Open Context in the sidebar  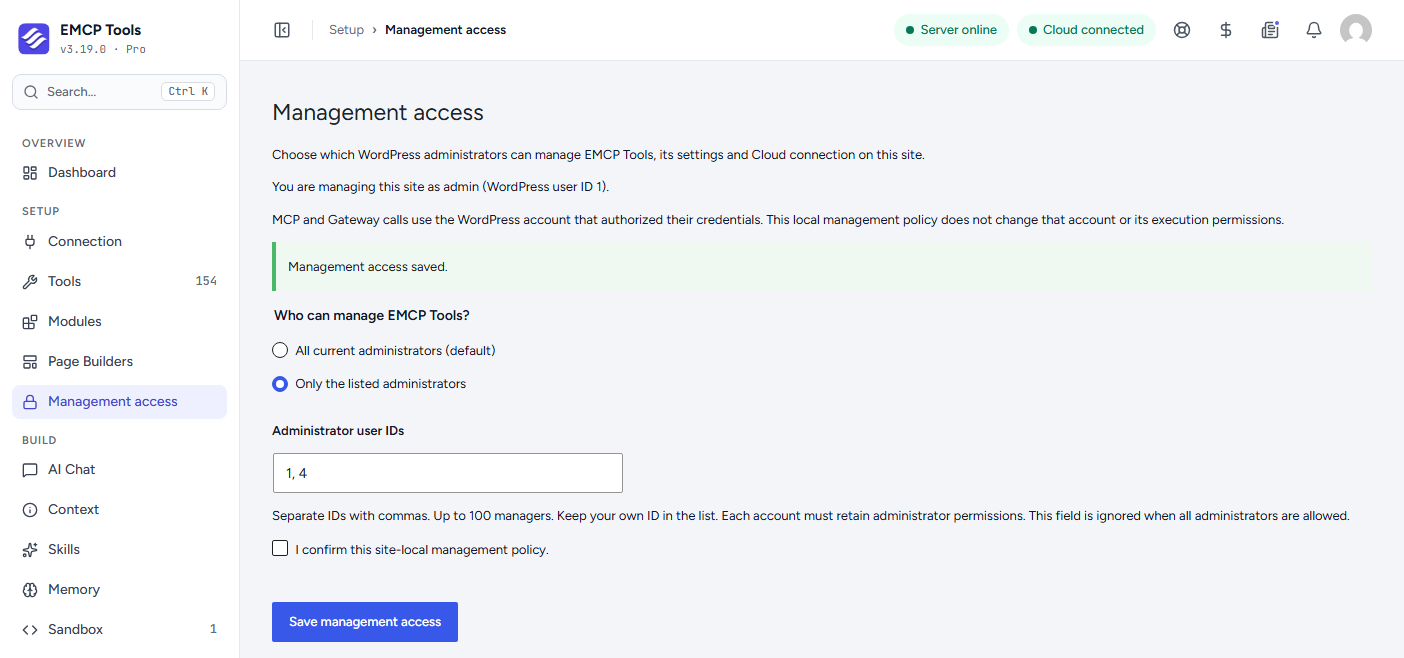[x=119, y=510]
